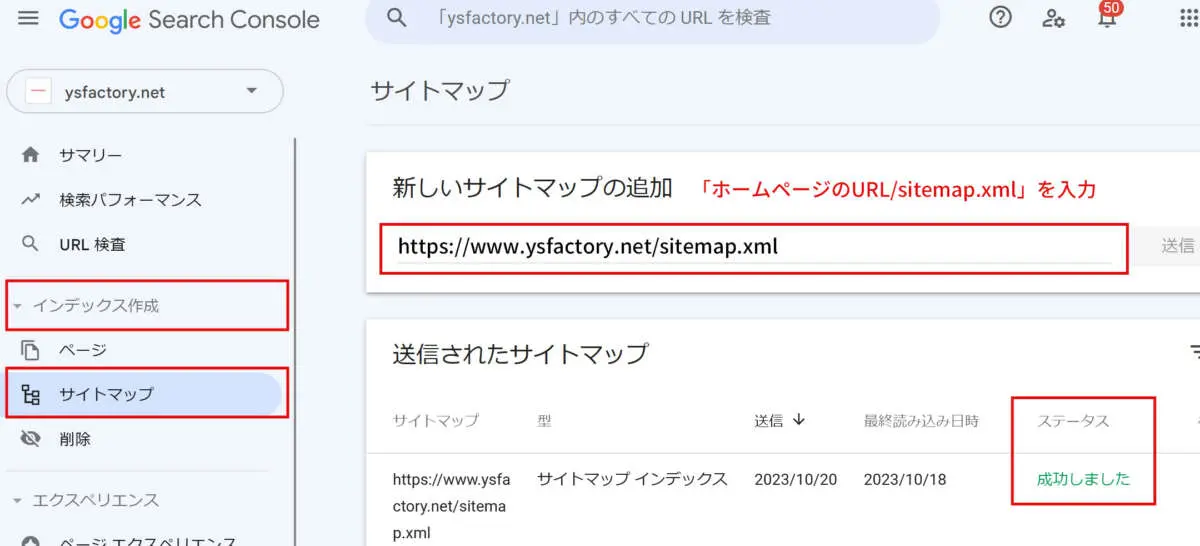The width and height of the screenshot is (1200, 546).
Task: Focus the URL inspection search field
Action: pyautogui.click(x=652, y=19)
